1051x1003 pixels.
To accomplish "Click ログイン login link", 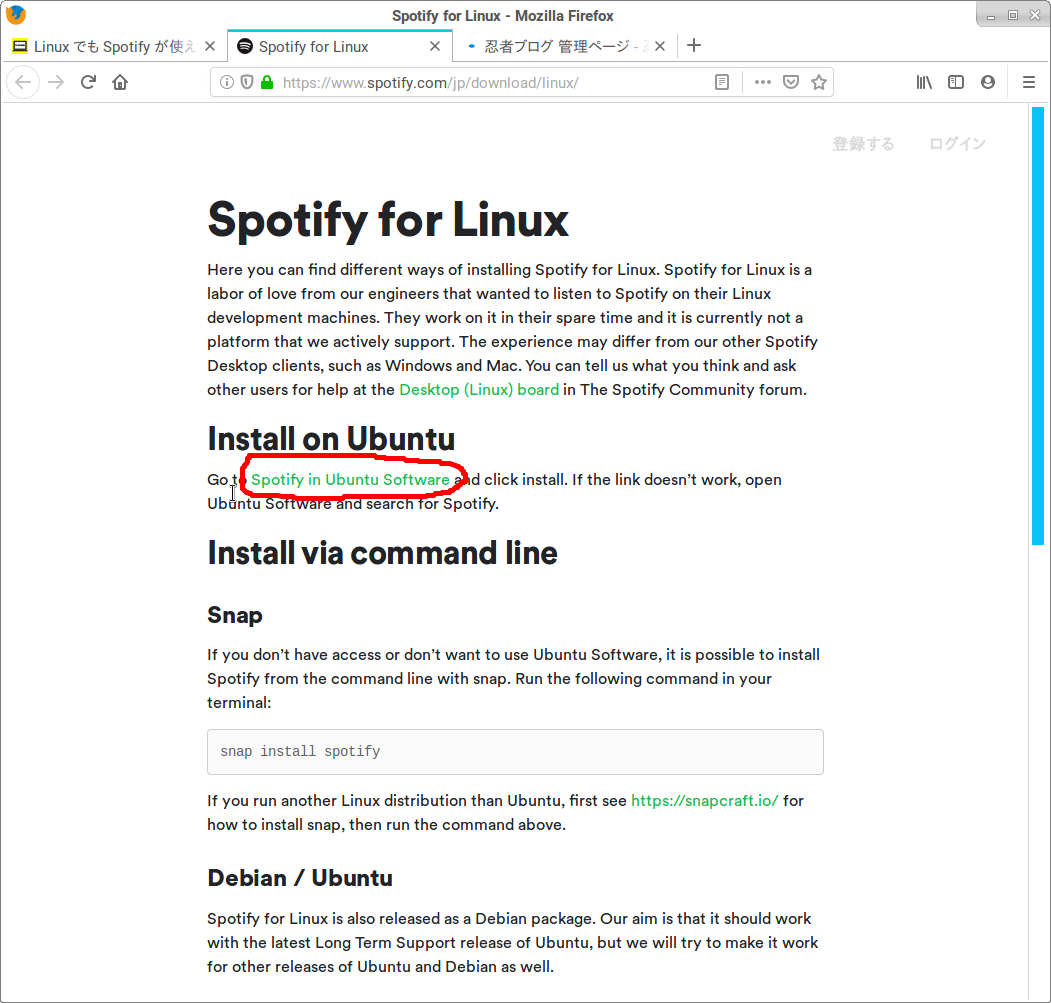I will click(x=957, y=144).
